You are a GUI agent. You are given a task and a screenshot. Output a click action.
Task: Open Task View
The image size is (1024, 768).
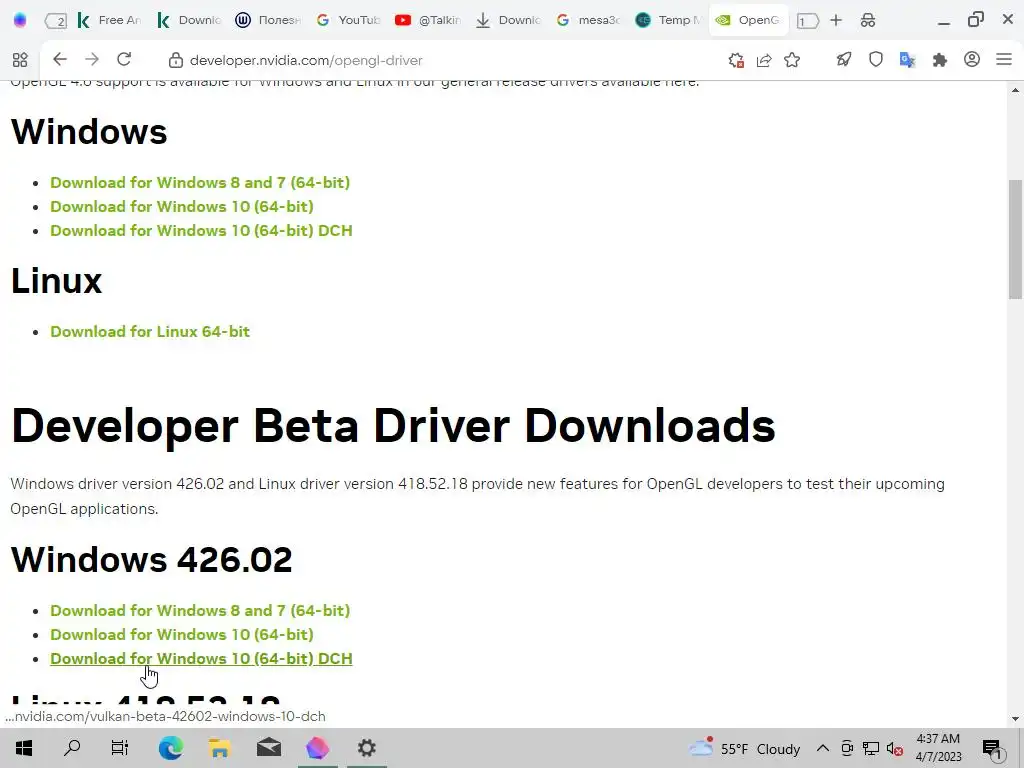click(120, 748)
